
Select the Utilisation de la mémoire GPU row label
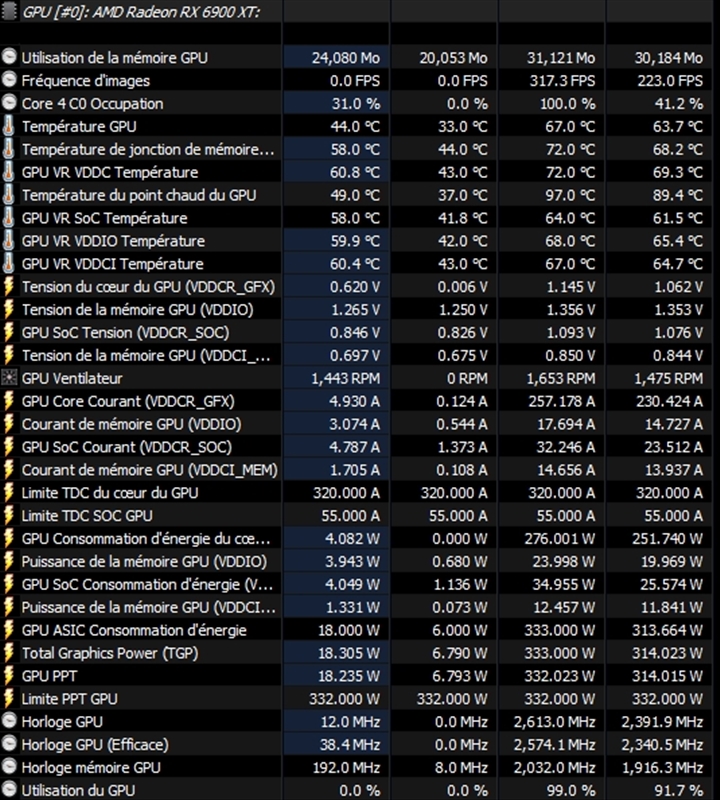pyautogui.click(x=115, y=58)
